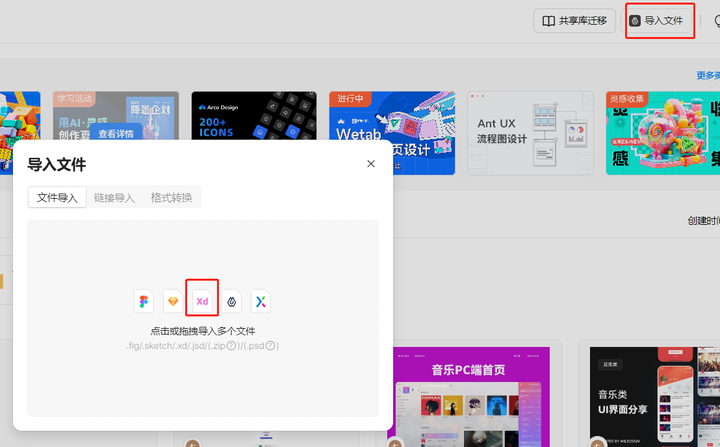
Task: Select the Adobe Xd file icon
Action: [202, 301]
